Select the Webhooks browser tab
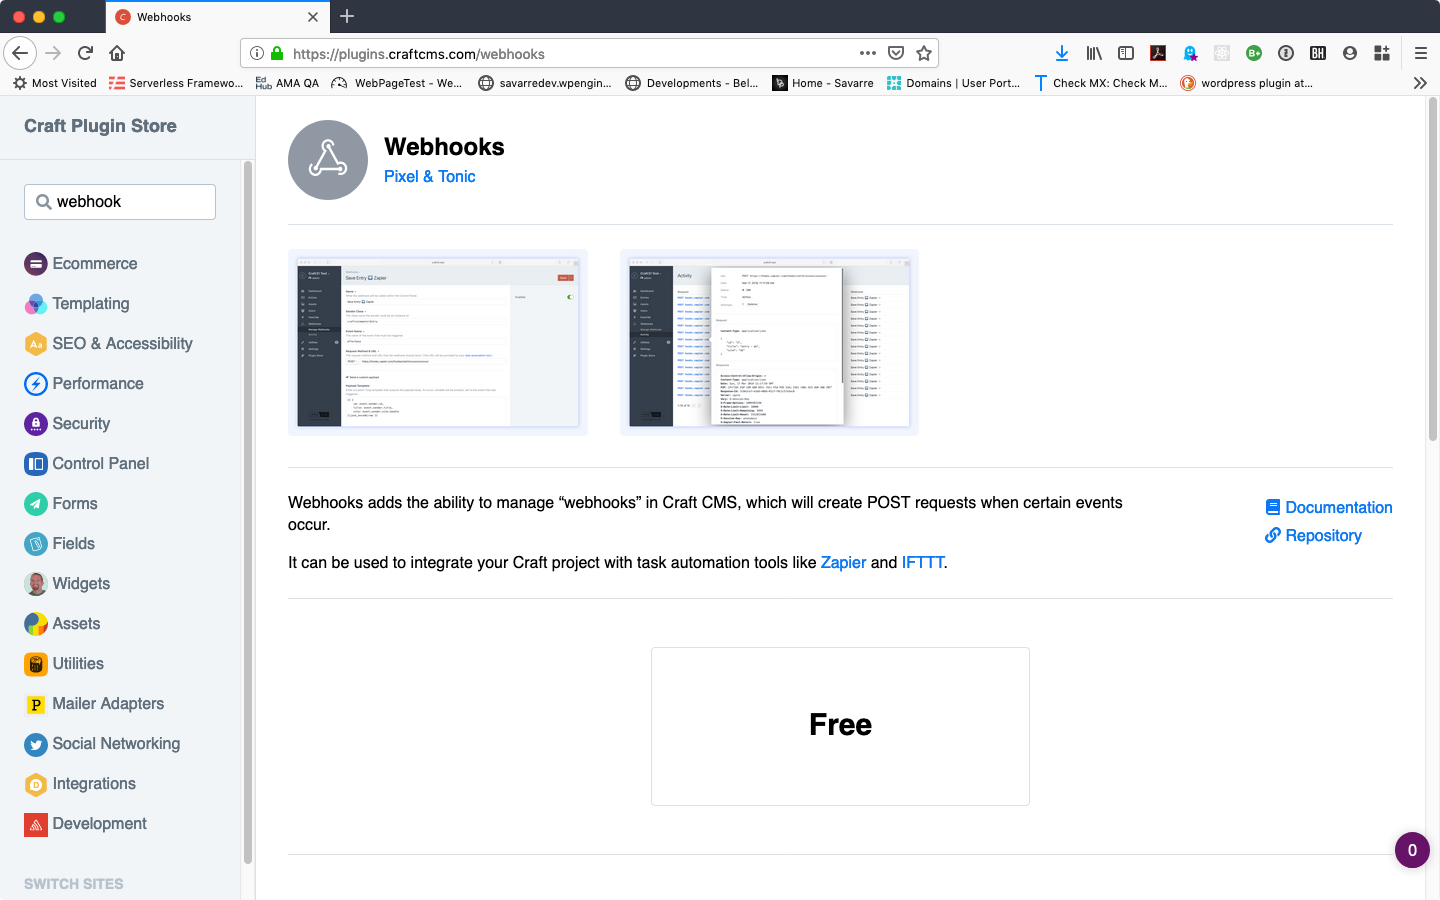This screenshot has width=1440, height=900. (216, 17)
